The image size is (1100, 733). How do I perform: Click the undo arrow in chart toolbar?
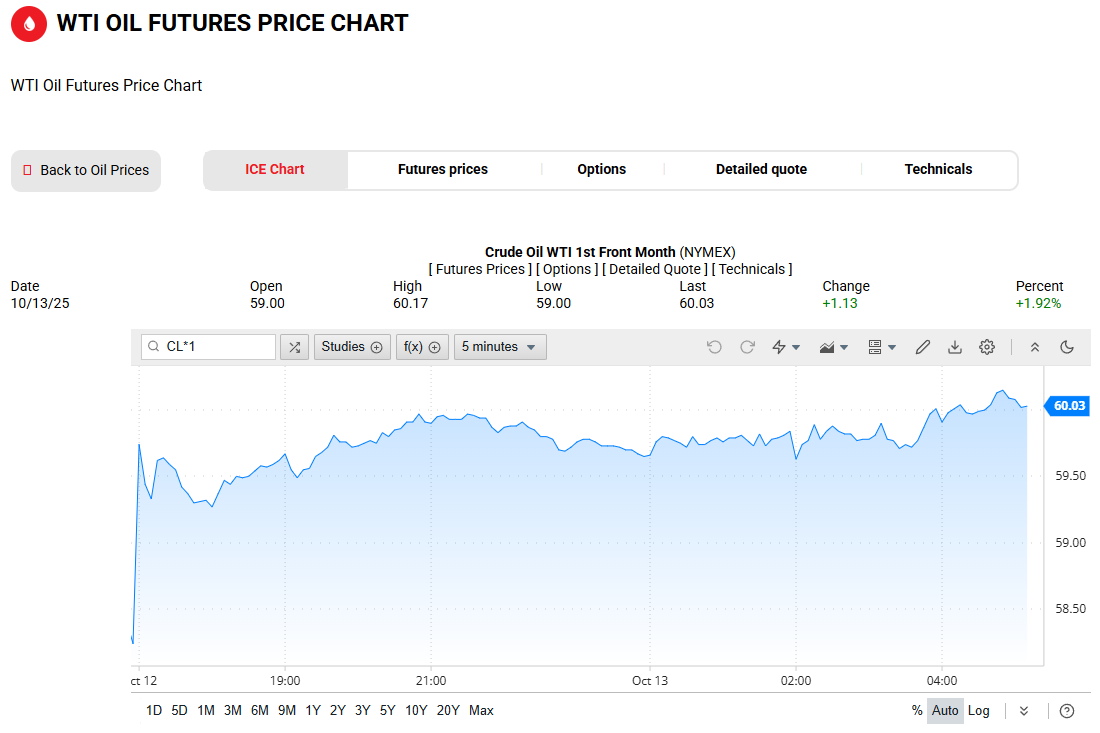714,347
